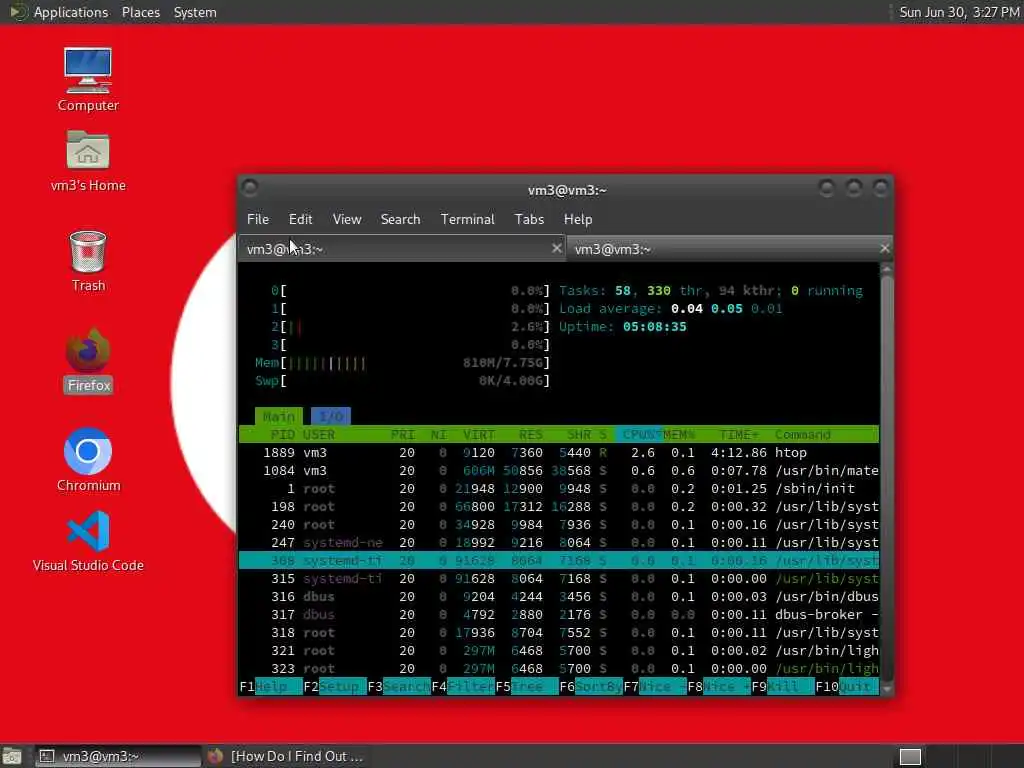Launch Visual Studio Code from desktop
Screen dimensions: 1024x768
click(x=88, y=541)
